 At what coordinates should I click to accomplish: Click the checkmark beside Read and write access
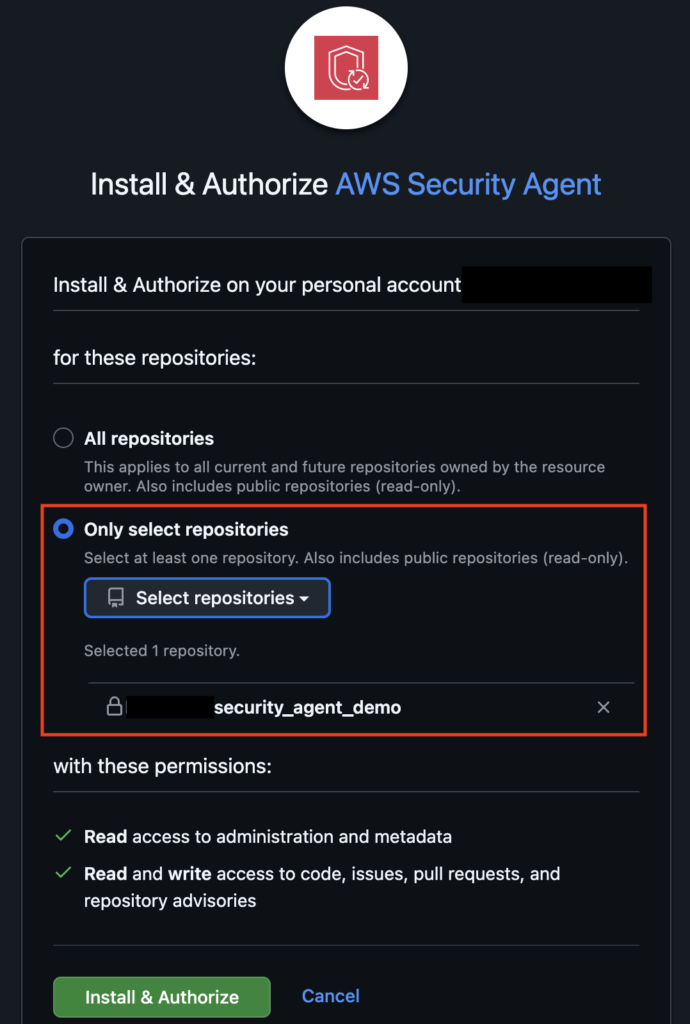coord(63,873)
